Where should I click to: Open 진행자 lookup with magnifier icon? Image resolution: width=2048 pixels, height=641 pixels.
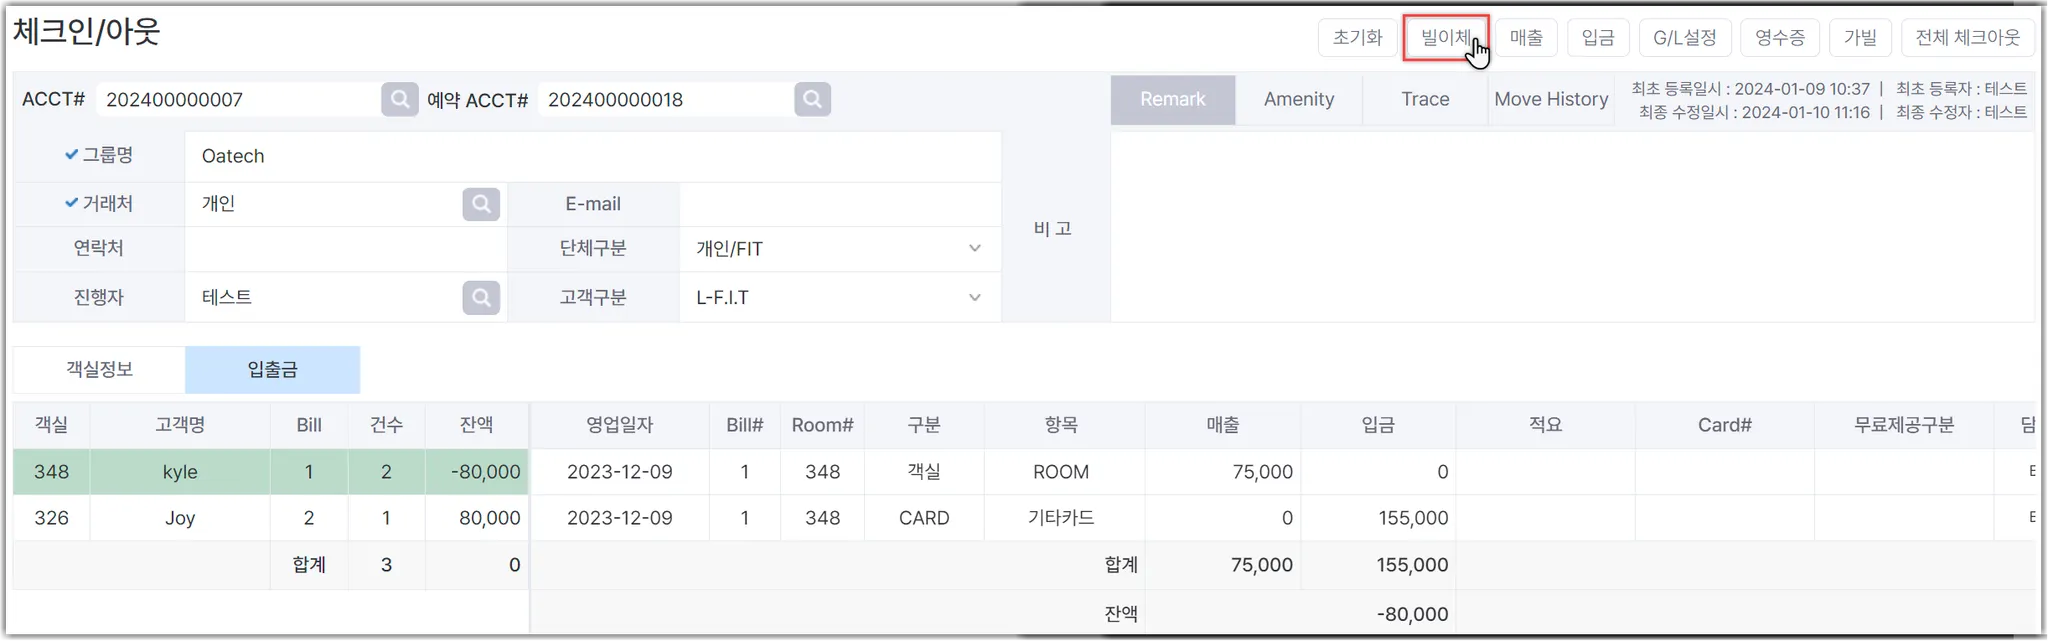coord(481,298)
